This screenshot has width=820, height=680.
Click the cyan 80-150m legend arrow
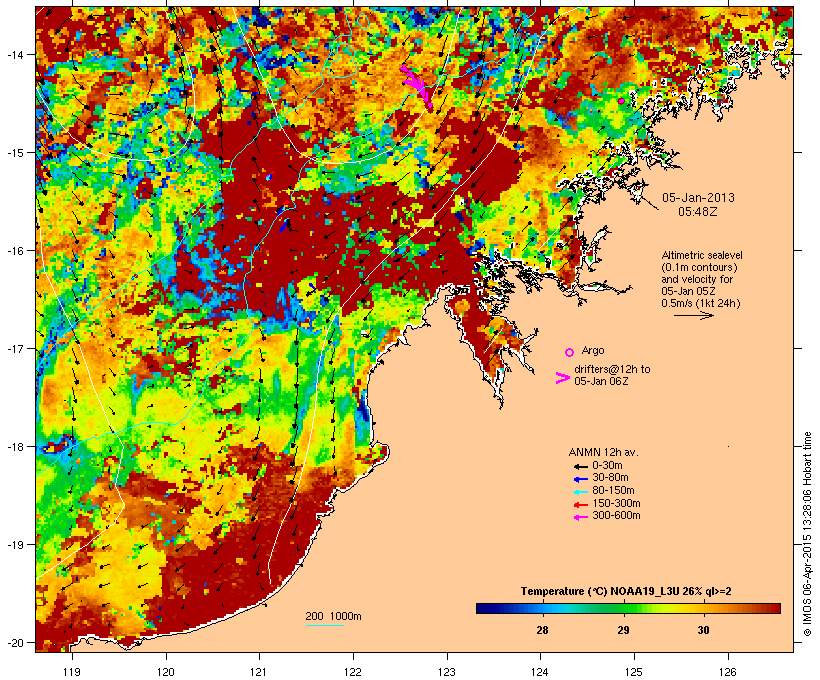581,492
